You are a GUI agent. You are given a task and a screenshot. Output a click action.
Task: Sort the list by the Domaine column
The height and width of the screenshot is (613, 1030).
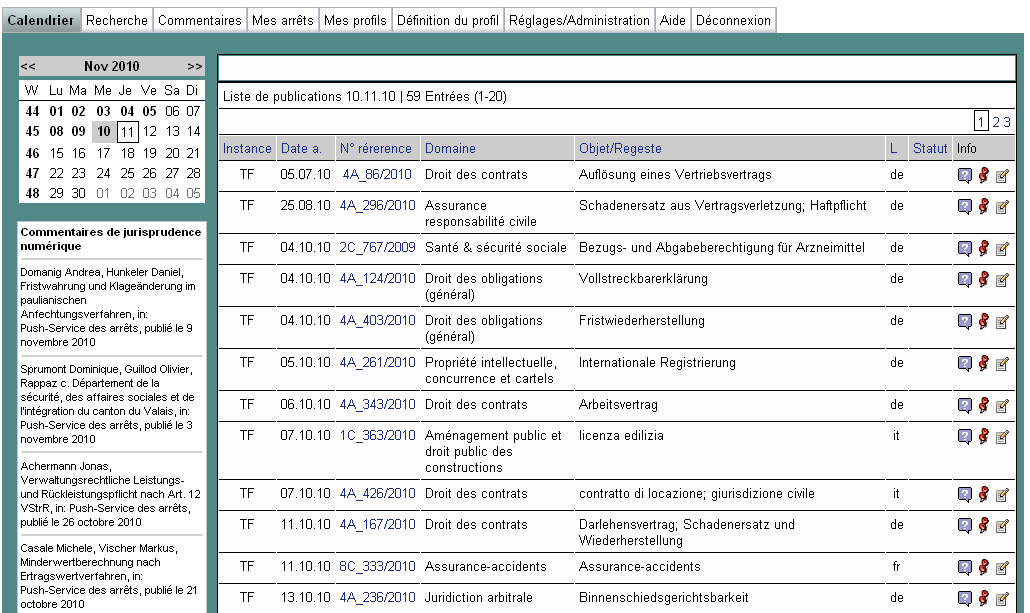(450, 148)
